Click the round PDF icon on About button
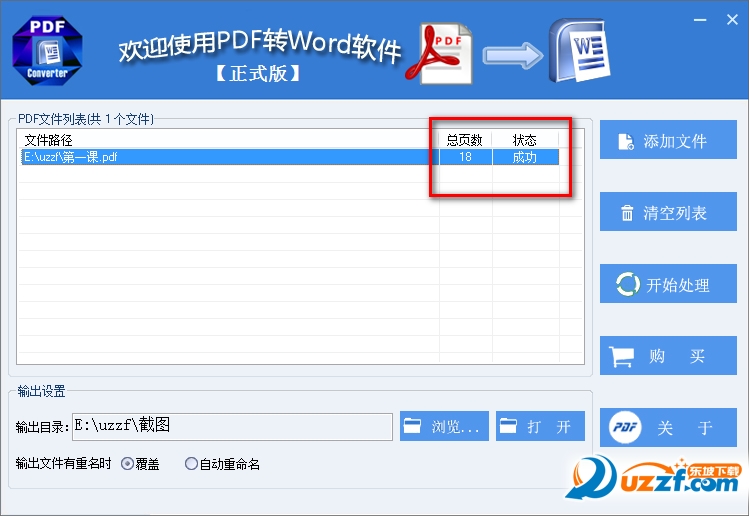This screenshot has height=516, width=749. coord(625,427)
